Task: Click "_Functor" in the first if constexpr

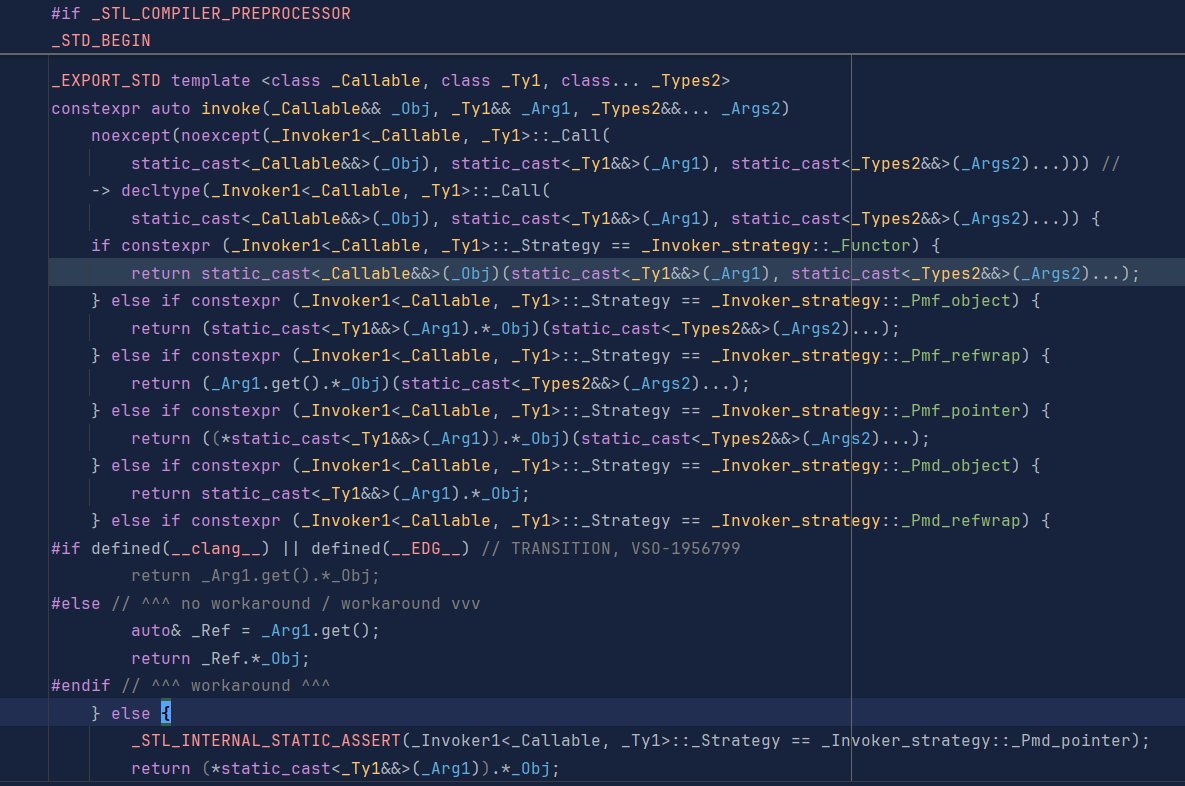Action: (871, 246)
